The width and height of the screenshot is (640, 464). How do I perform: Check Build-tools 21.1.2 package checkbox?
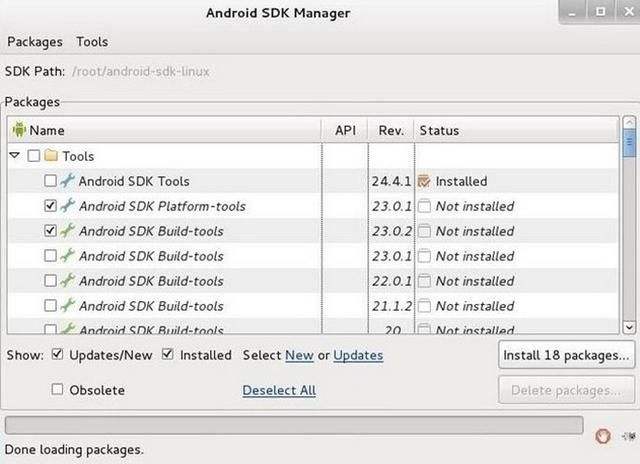point(50,305)
